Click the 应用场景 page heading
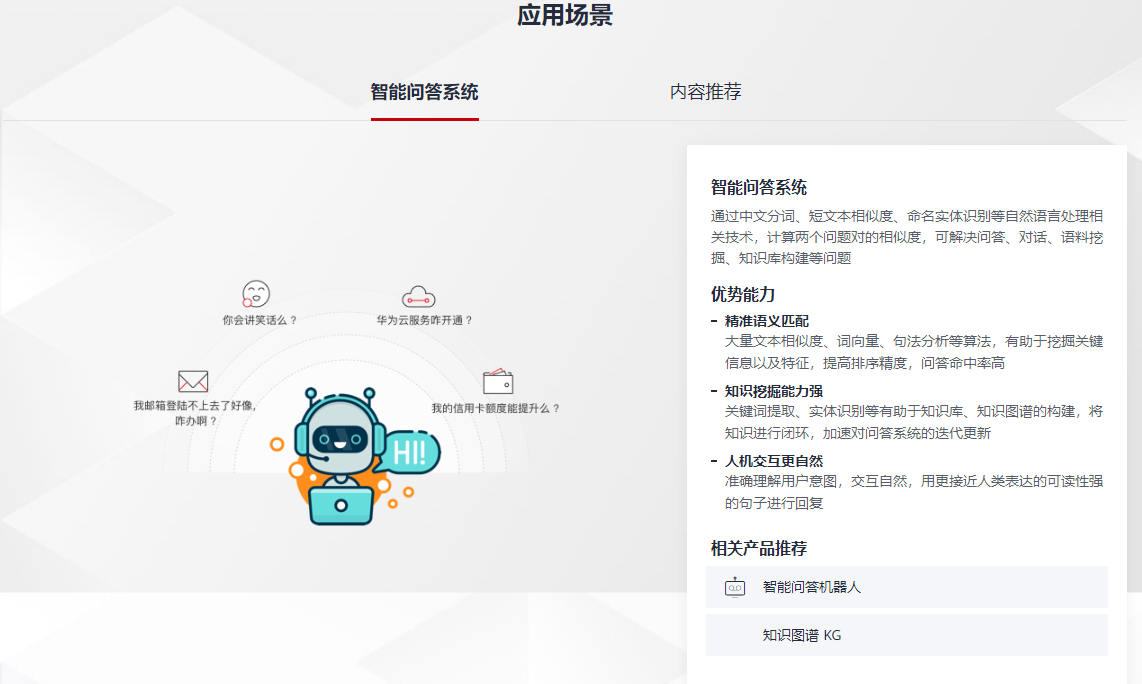 (565, 15)
